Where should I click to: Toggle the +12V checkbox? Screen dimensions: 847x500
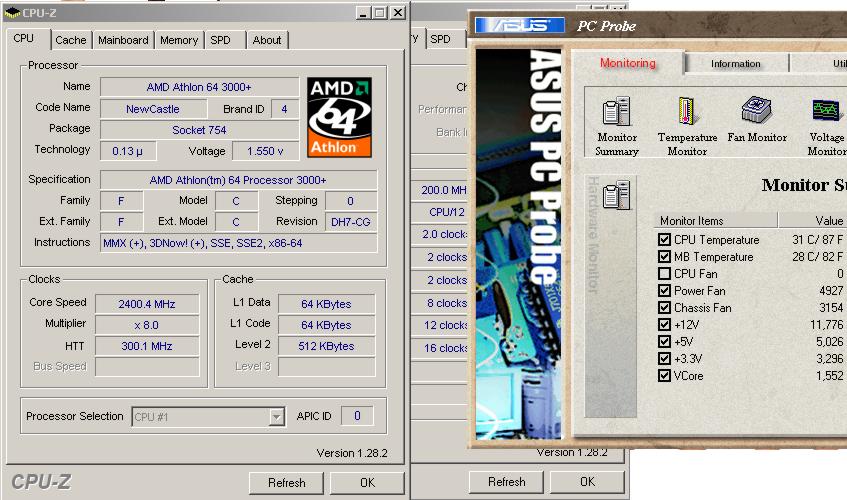[664, 325]
